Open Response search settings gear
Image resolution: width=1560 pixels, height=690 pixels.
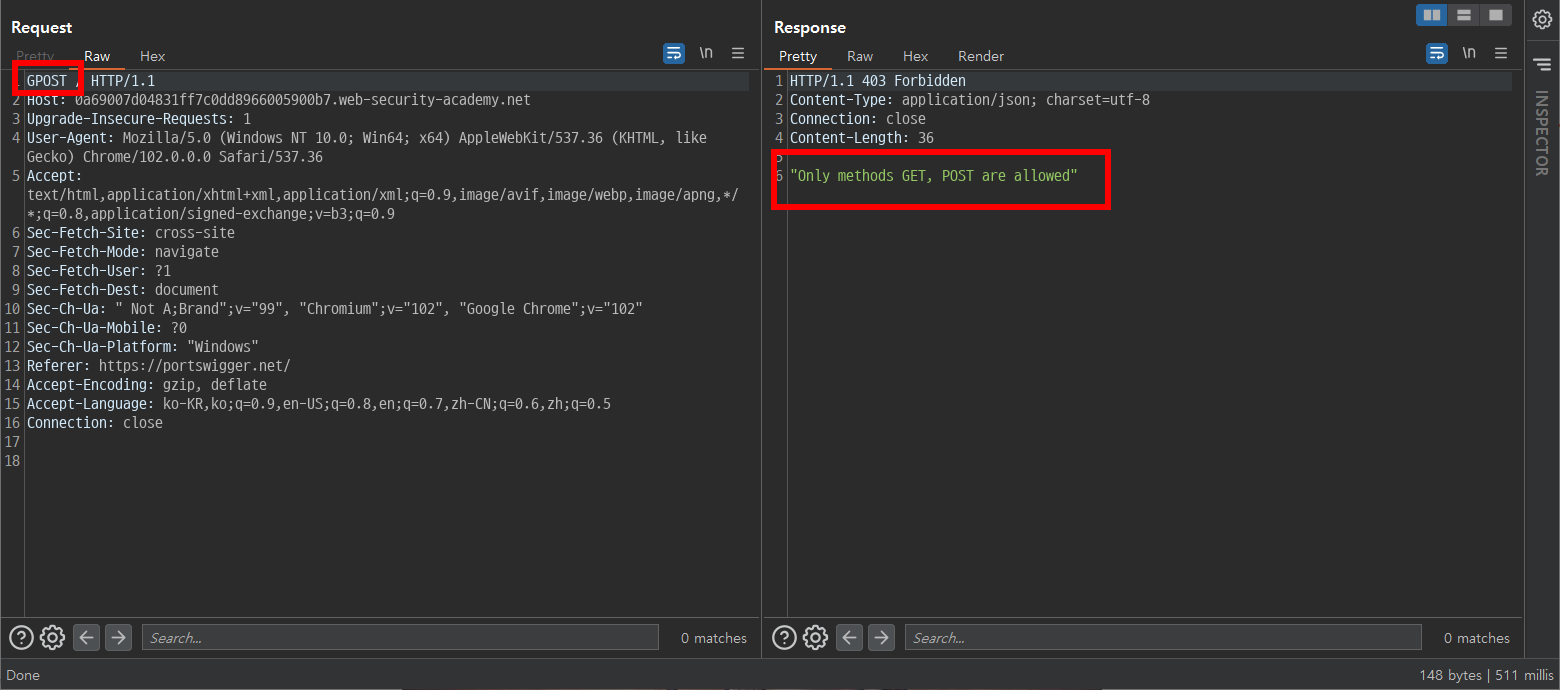(x=816, y=637)
